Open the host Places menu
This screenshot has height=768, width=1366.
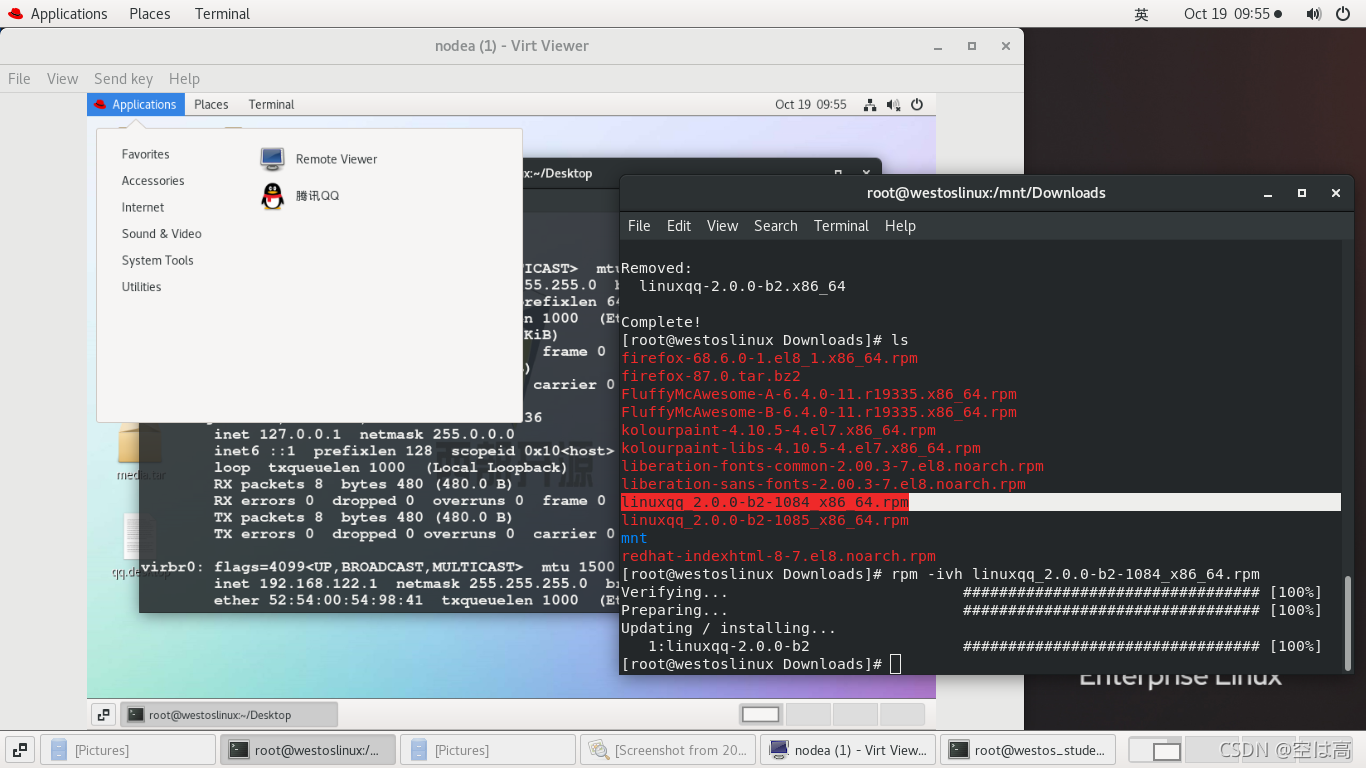click(x=150, y=14)
